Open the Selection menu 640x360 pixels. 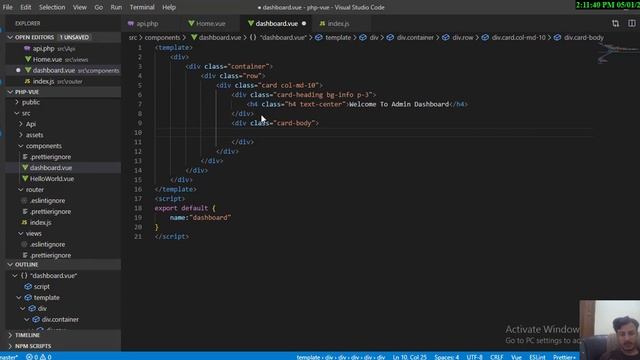click(x=52, y=7)
